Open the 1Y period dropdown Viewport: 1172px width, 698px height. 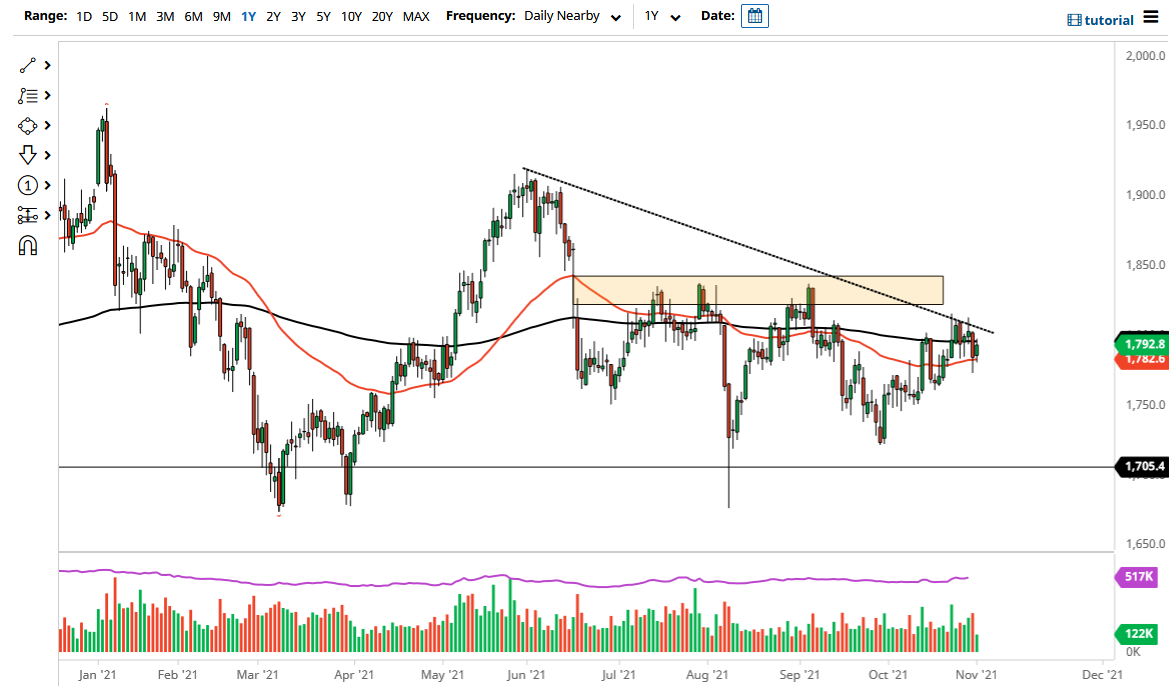(x=662, y=16)
